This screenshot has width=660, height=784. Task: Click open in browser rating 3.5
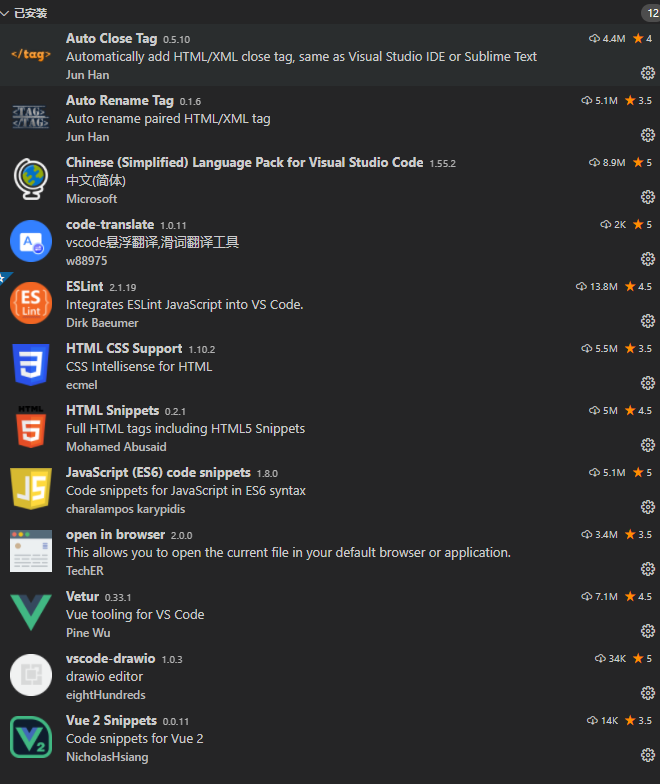(638, 534)
